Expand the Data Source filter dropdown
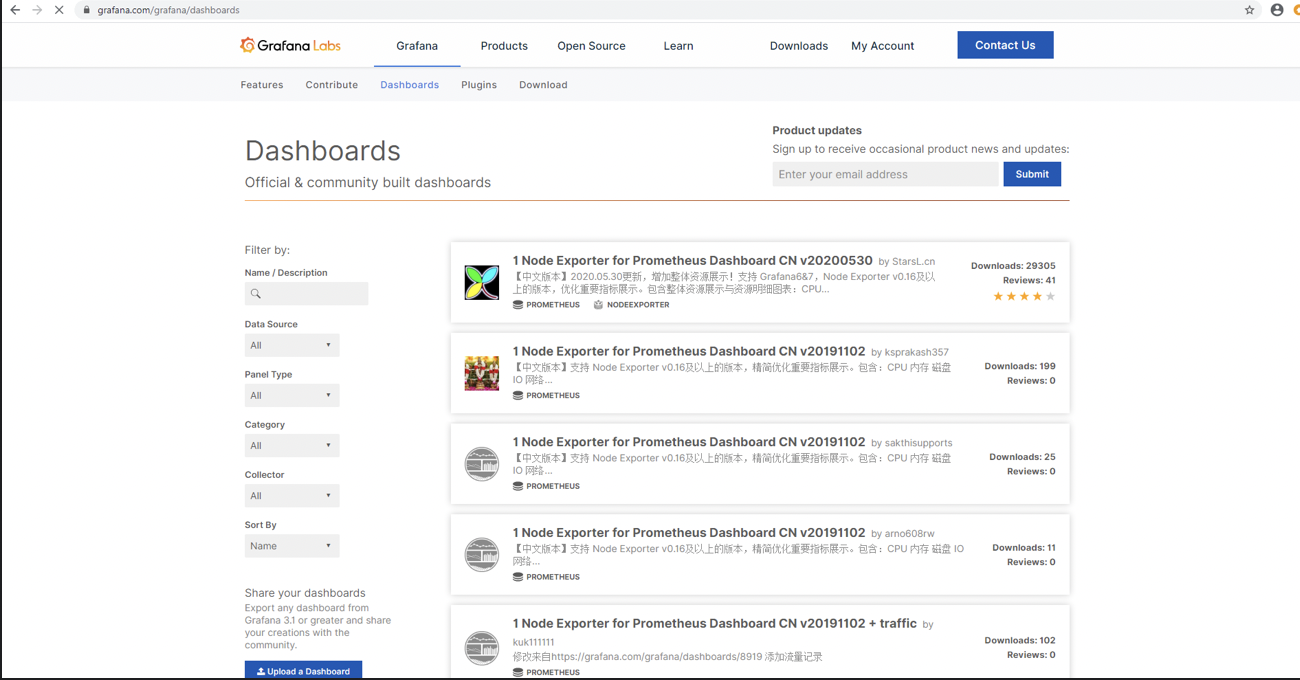This screenshot has width=1300, height=680. 292,345
